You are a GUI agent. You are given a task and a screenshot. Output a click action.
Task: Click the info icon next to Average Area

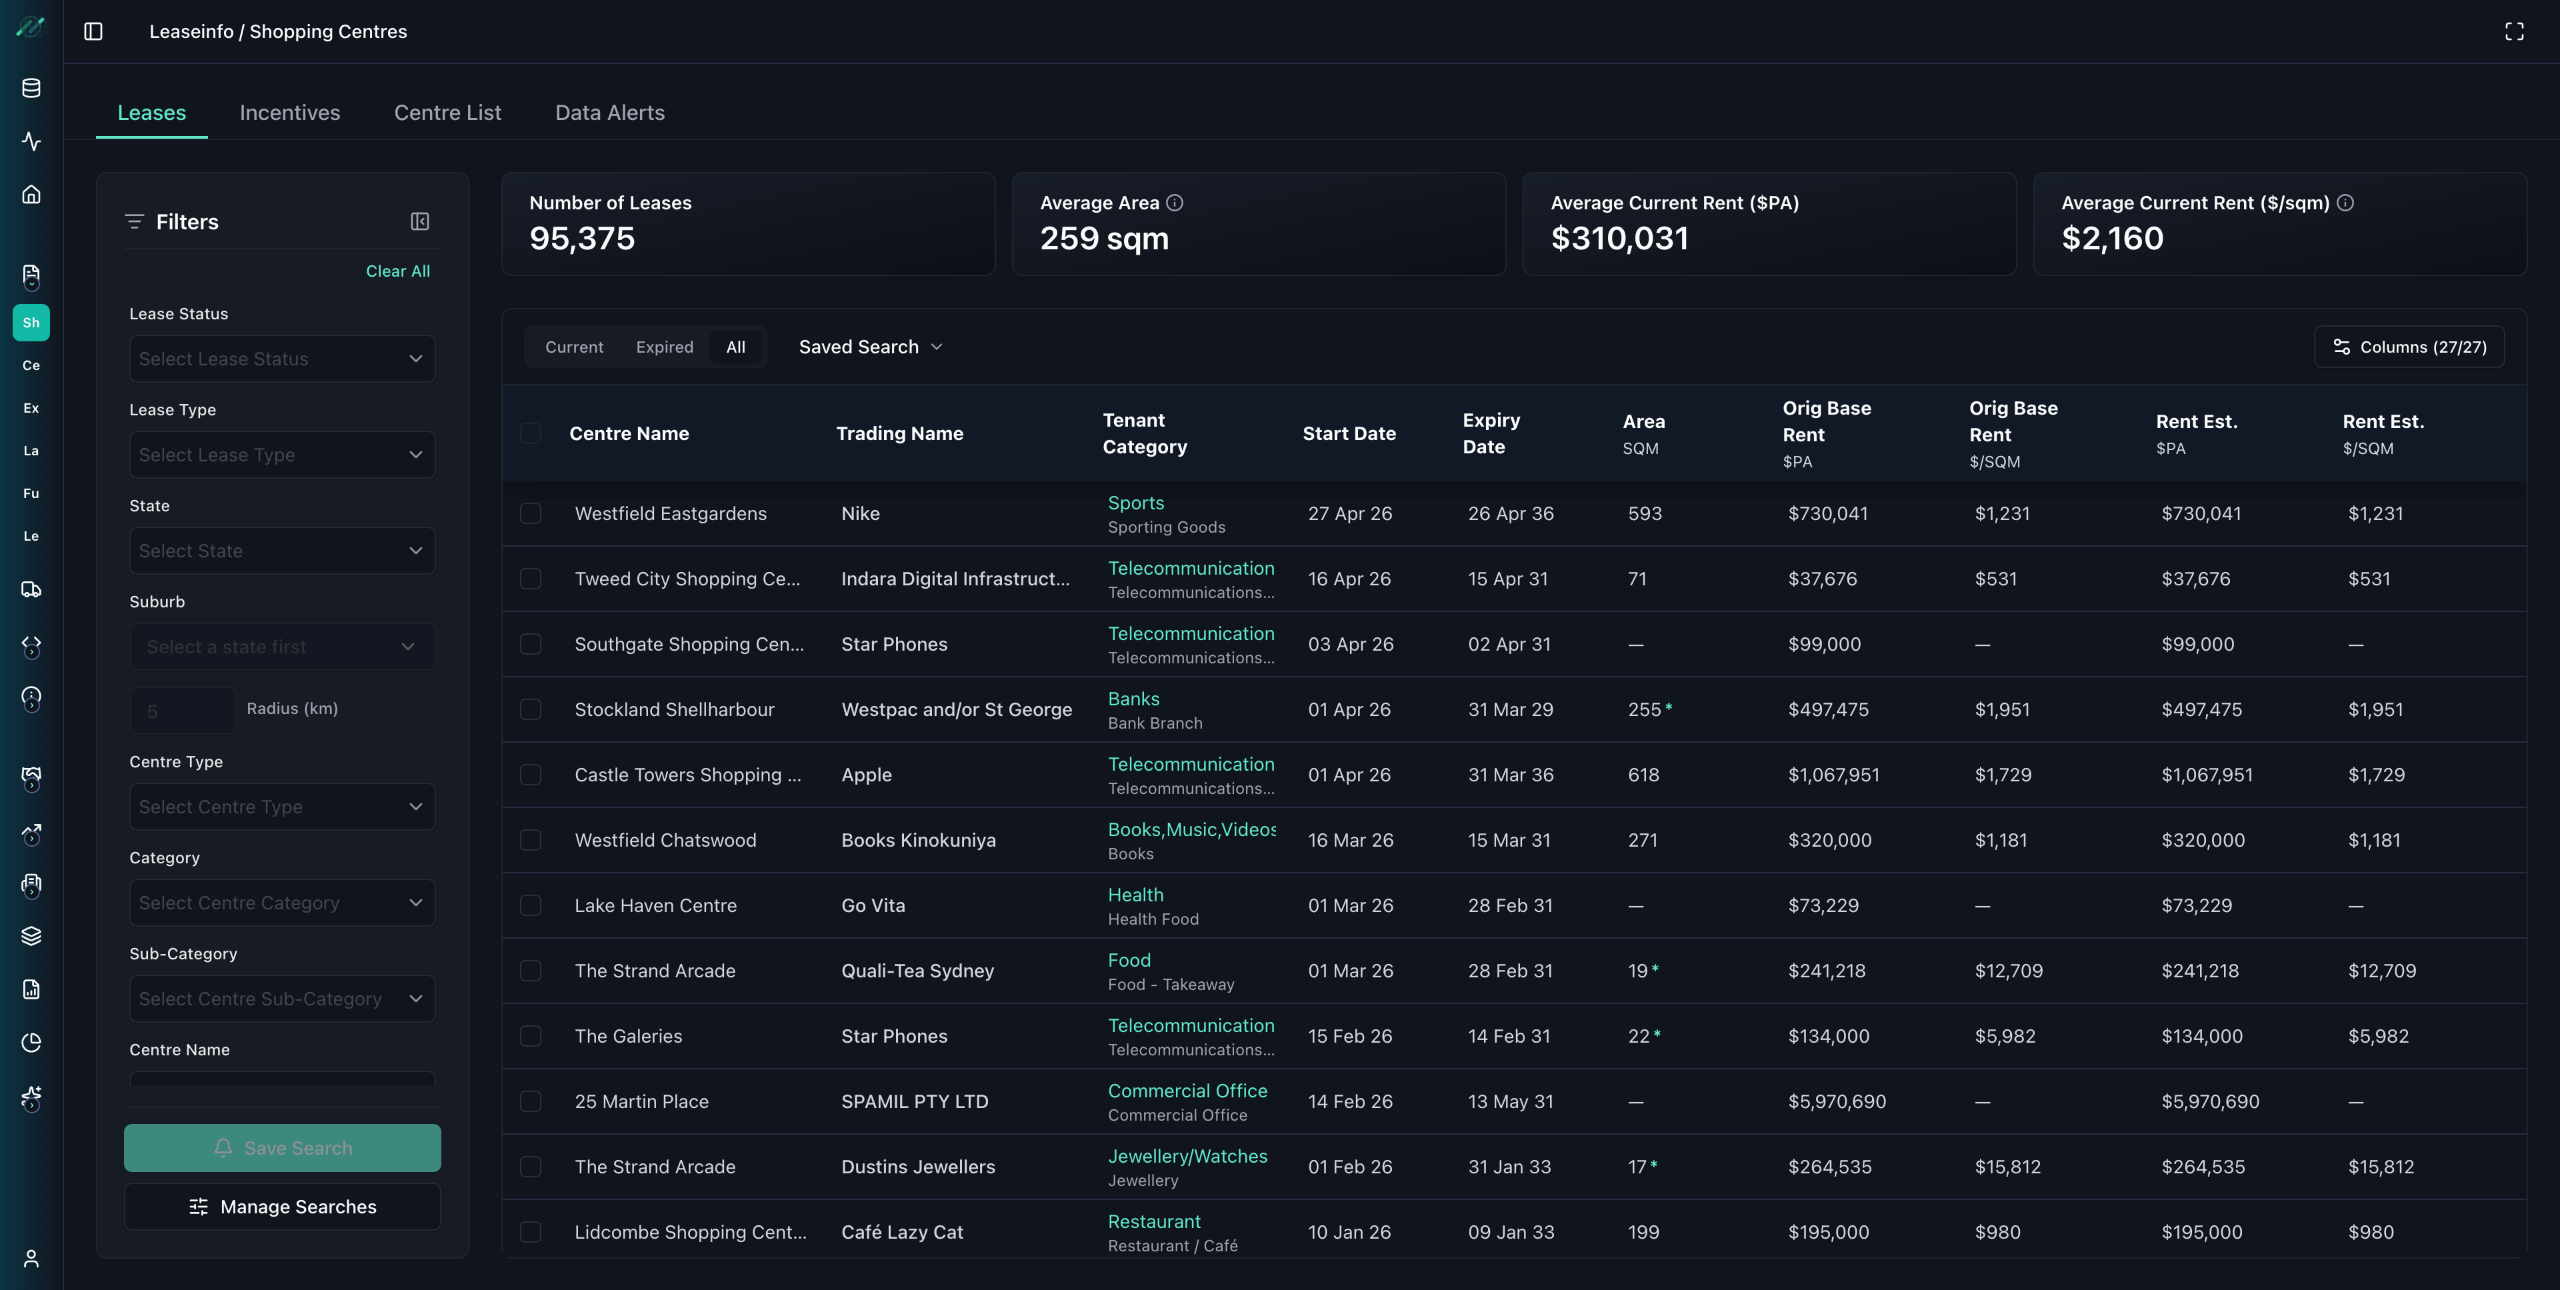pyautogui.click(x=1175, y=203)
